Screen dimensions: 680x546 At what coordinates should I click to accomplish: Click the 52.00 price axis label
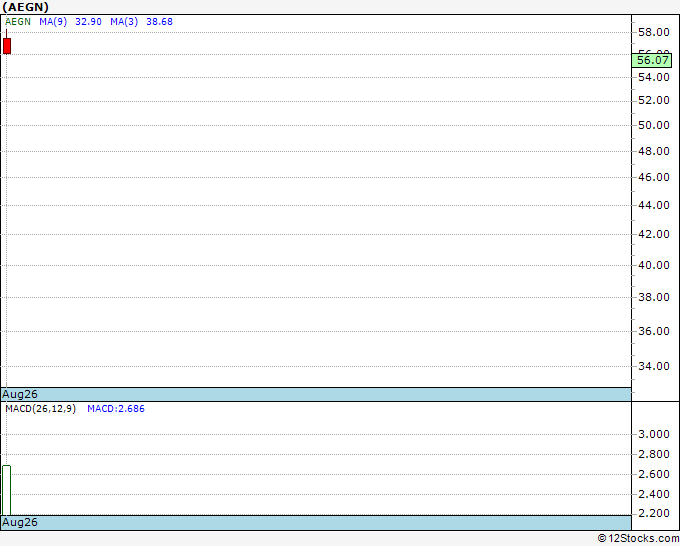coord(654,100)
